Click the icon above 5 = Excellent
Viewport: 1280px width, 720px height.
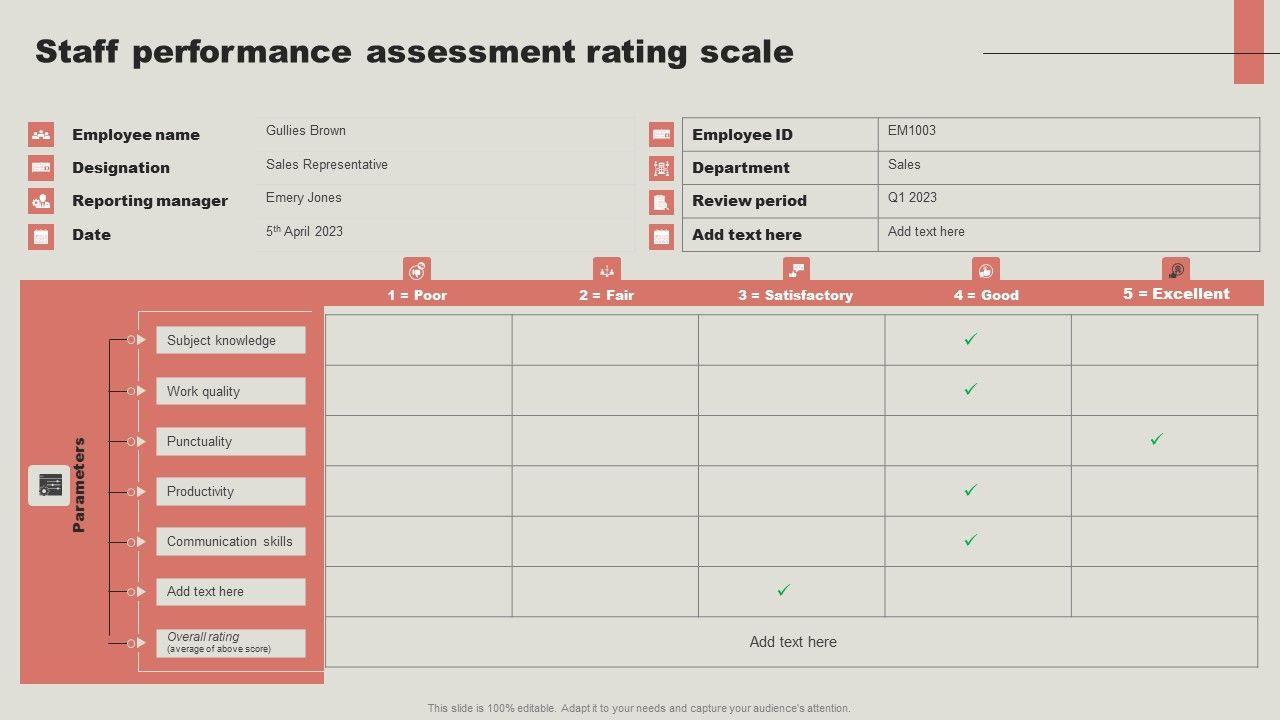click(x=1176, y=270)
